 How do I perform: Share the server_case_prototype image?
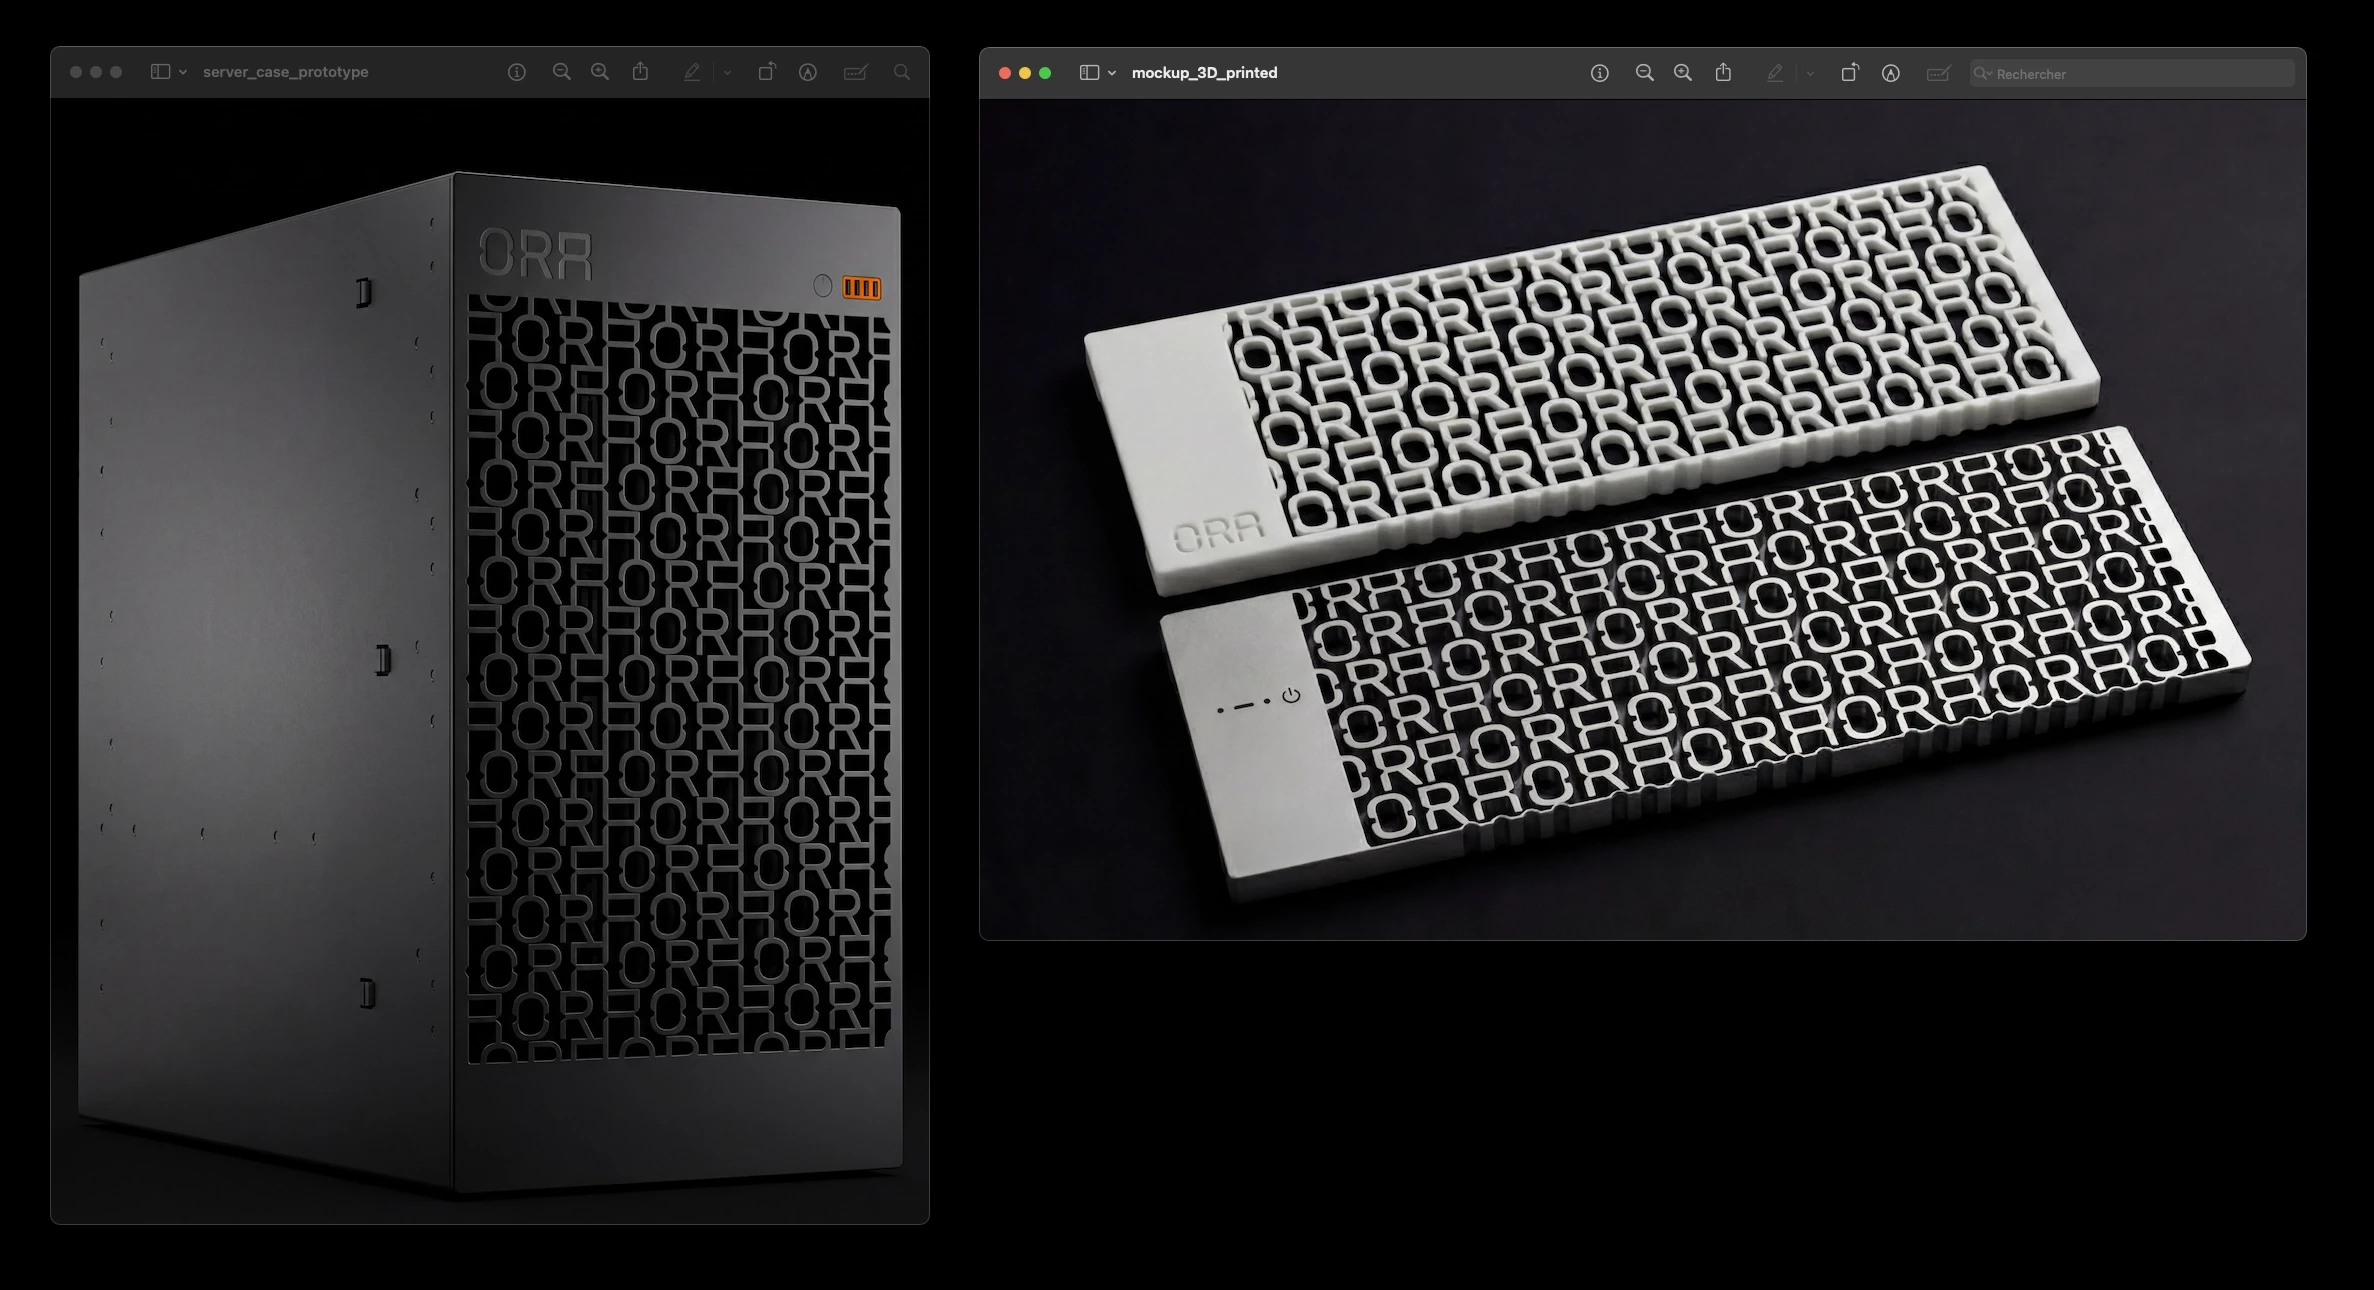[x=640, y=72]
